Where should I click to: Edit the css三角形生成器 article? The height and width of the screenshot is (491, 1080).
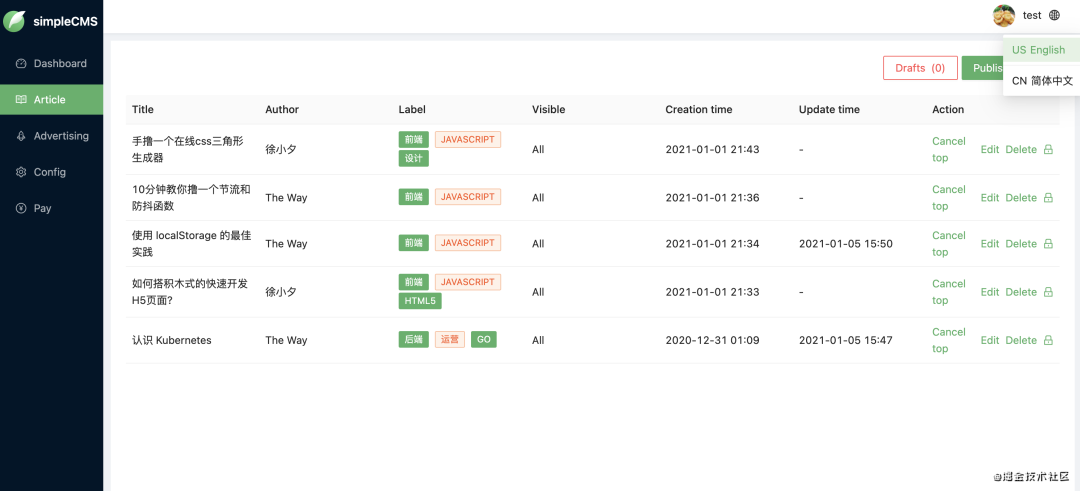pyautogui.click(x=990, y=149)
